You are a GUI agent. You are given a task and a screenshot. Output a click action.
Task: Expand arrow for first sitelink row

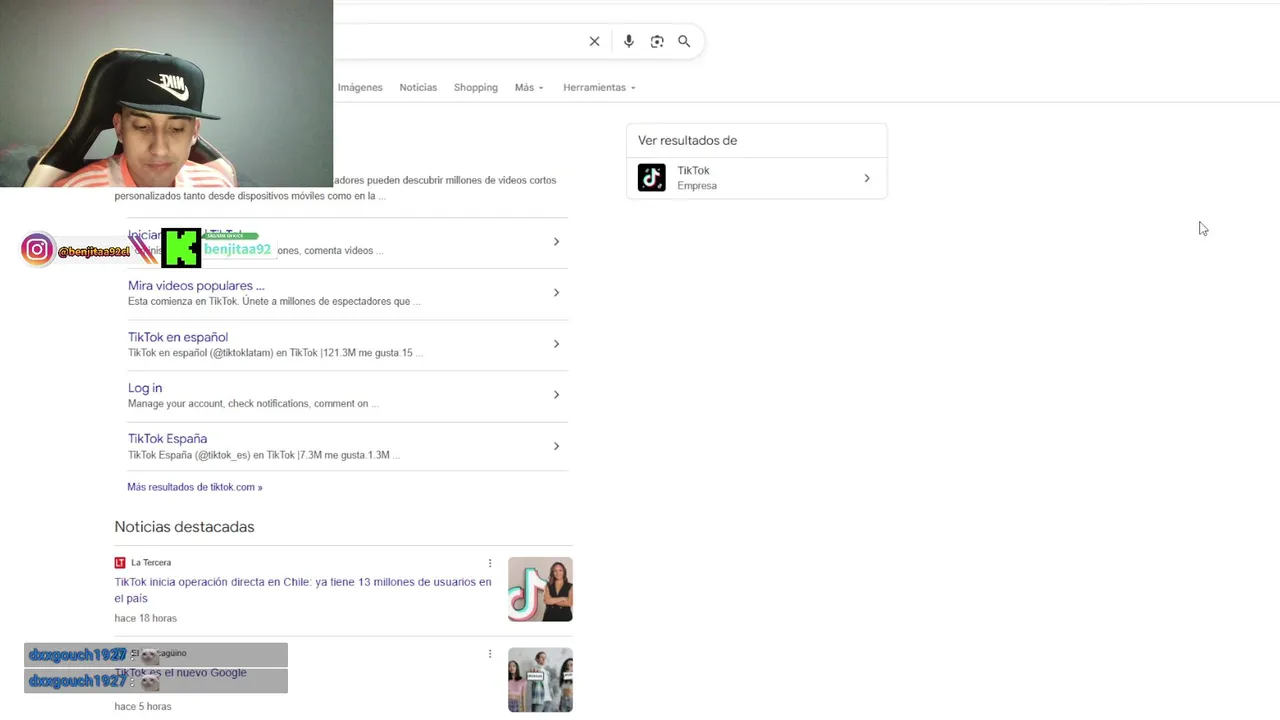(556, 241)
